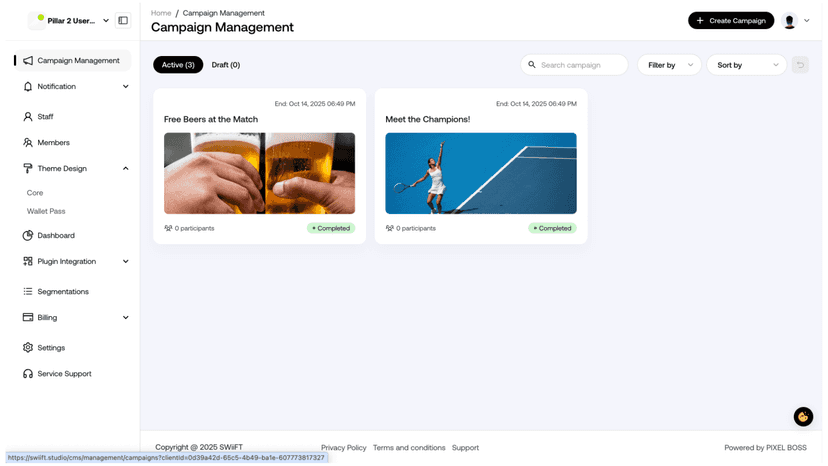This screenshot has height=466, width=828.
Task: Switch to the Draft (0) tab
Action: 226,65
